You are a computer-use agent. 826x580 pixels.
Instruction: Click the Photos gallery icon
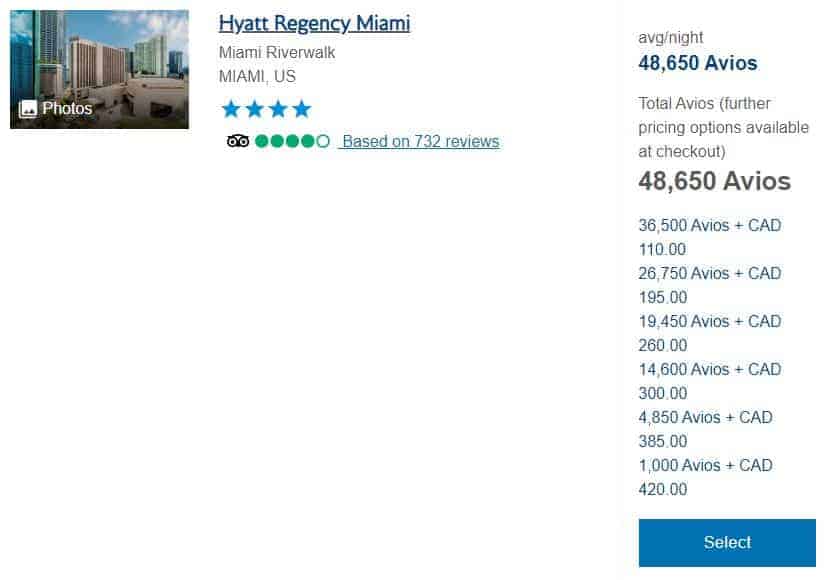[x=28, y=109]
